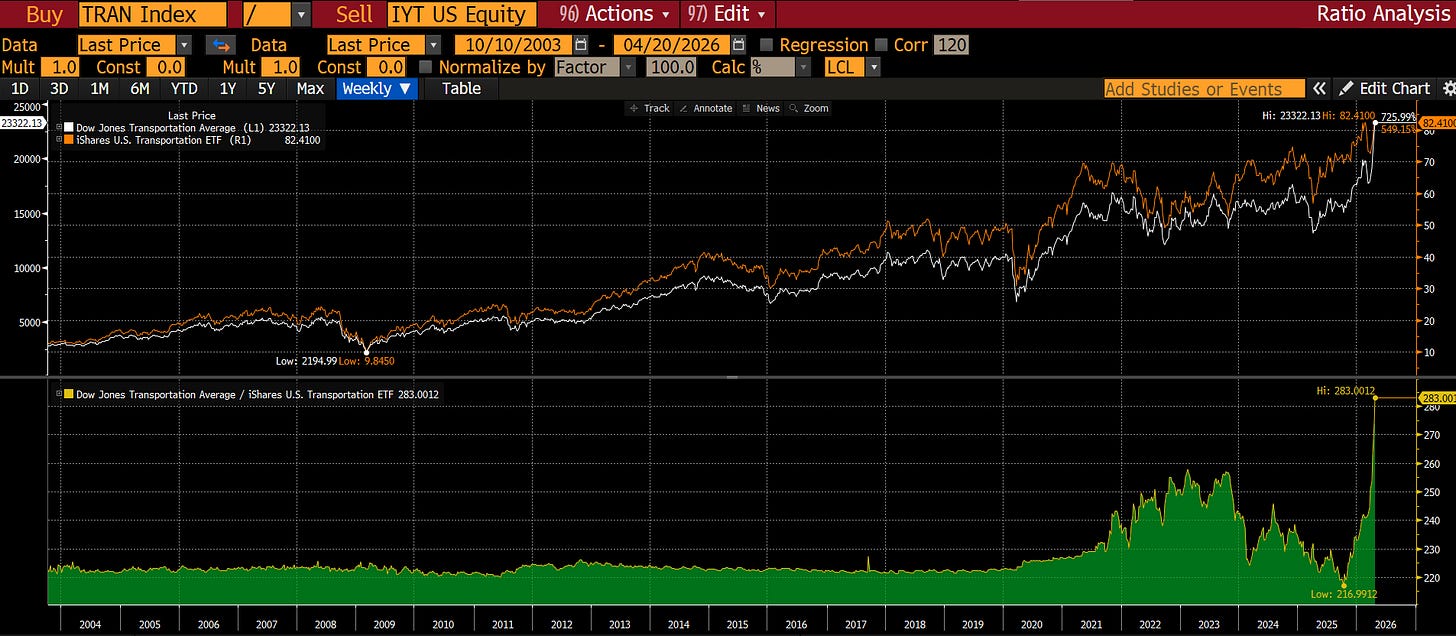Click the first Const 0.0 field
The width and height of the screenshot is (1456, 636).
click(166, 67)
